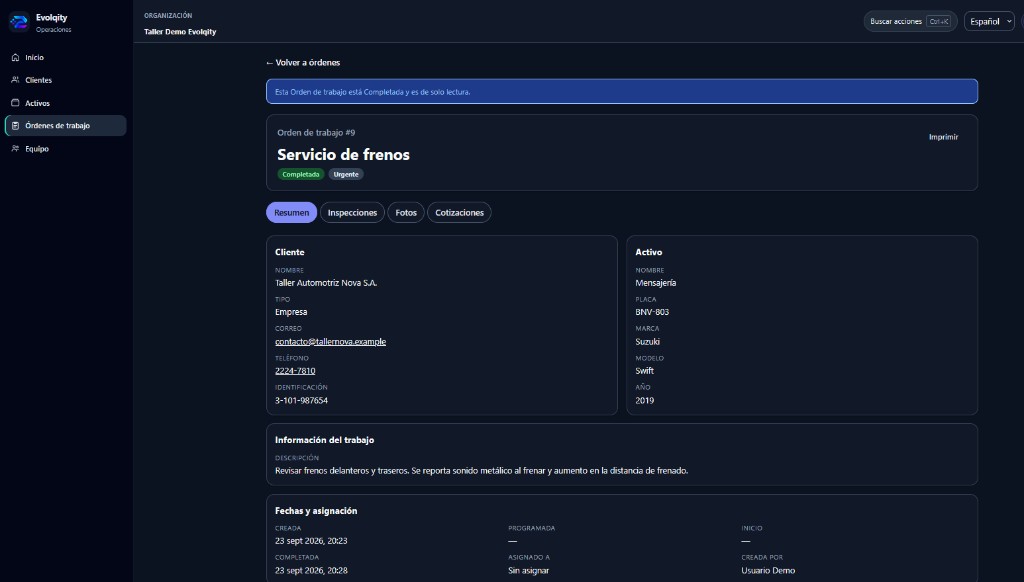The image size is (1024, 582).
Task: Click the contacto@tallernova.example email link
Action: 330,342
